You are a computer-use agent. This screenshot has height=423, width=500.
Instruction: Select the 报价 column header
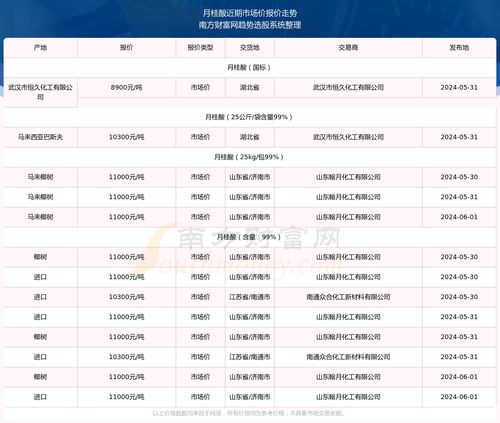126,48
